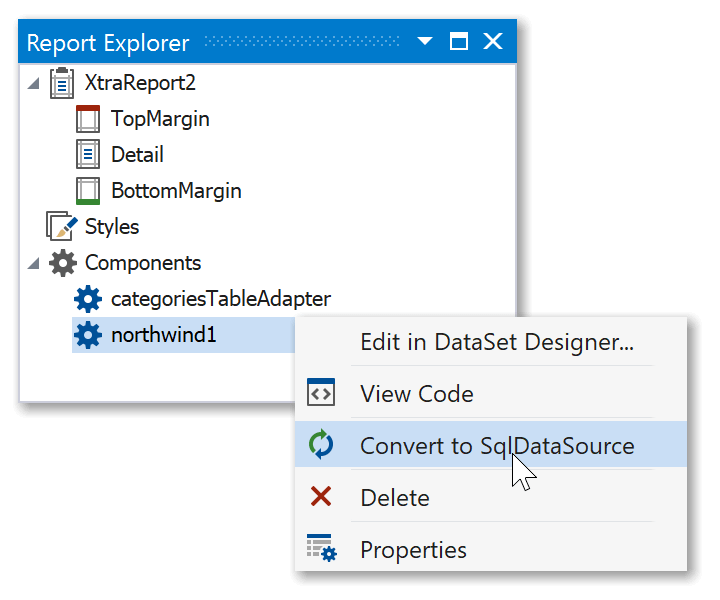This screenshot has height=600, width=720.
Task: Maximize the Report Explorer panel
Action: pos(459,42)
